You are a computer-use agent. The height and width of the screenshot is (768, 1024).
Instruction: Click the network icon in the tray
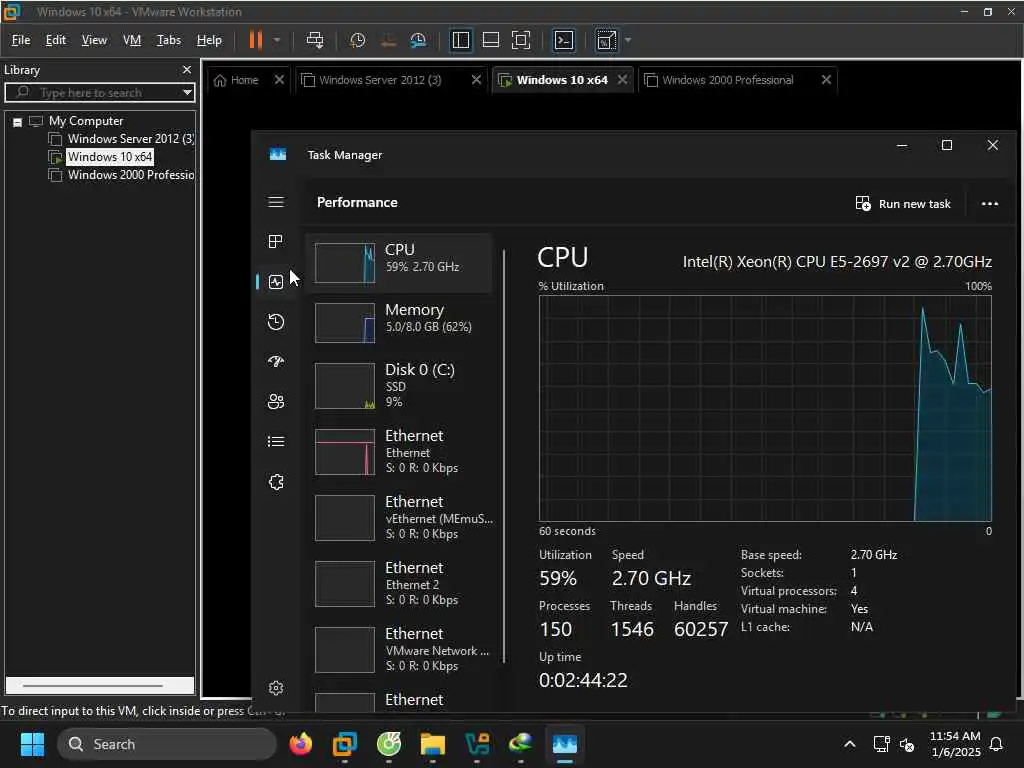pos(881,744)
